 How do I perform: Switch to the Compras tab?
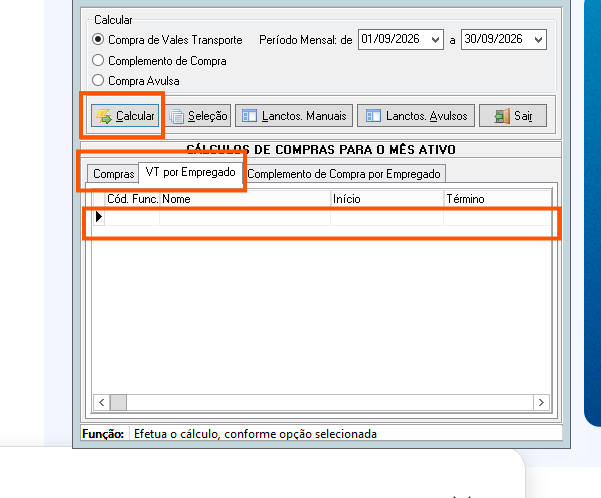tap(113, 174)
